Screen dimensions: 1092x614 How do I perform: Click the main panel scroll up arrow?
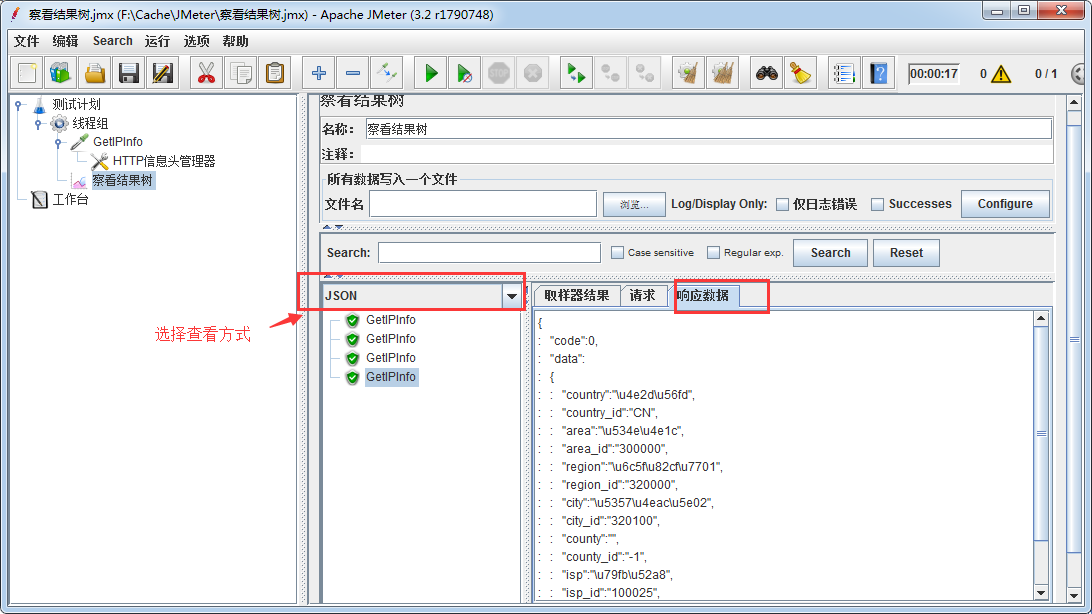point(1074,103)
